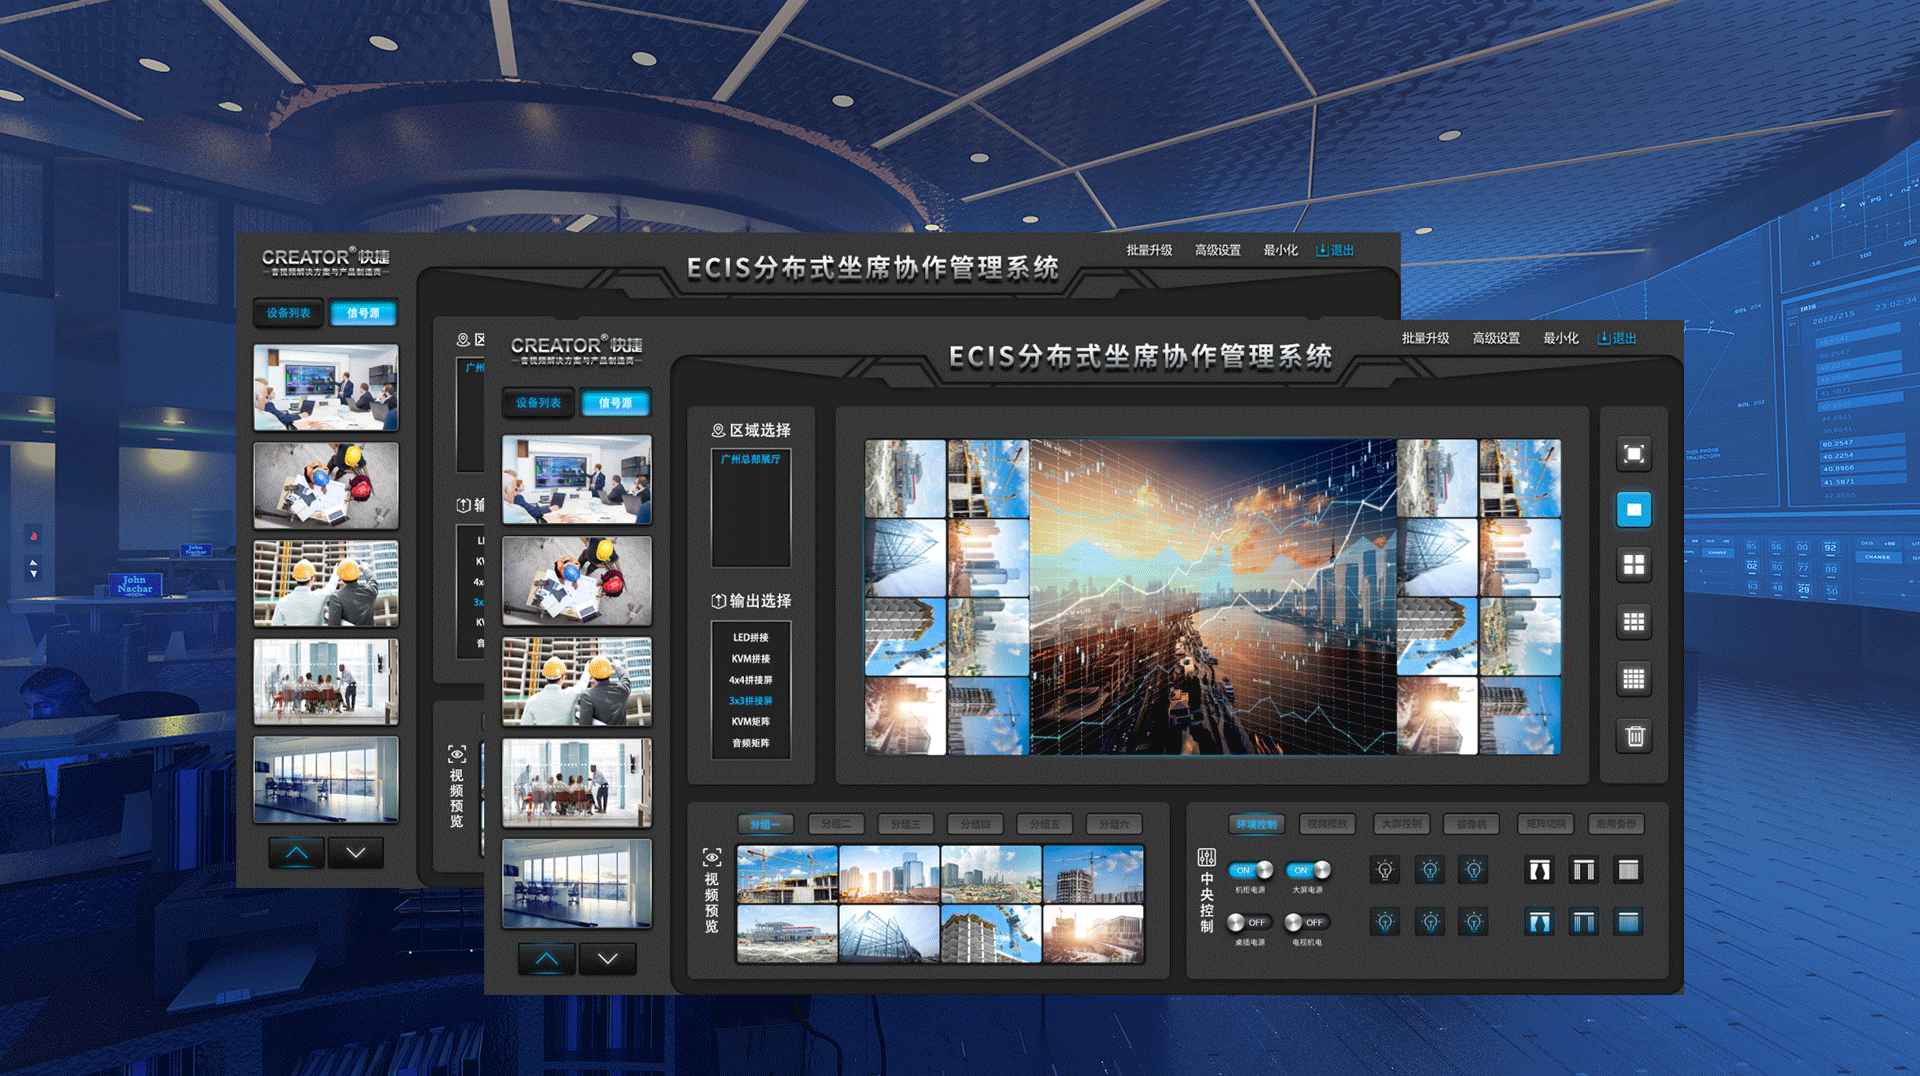
Task: Turn on the white unlit lightbulb icon
Action: (x=1385, y=870)
